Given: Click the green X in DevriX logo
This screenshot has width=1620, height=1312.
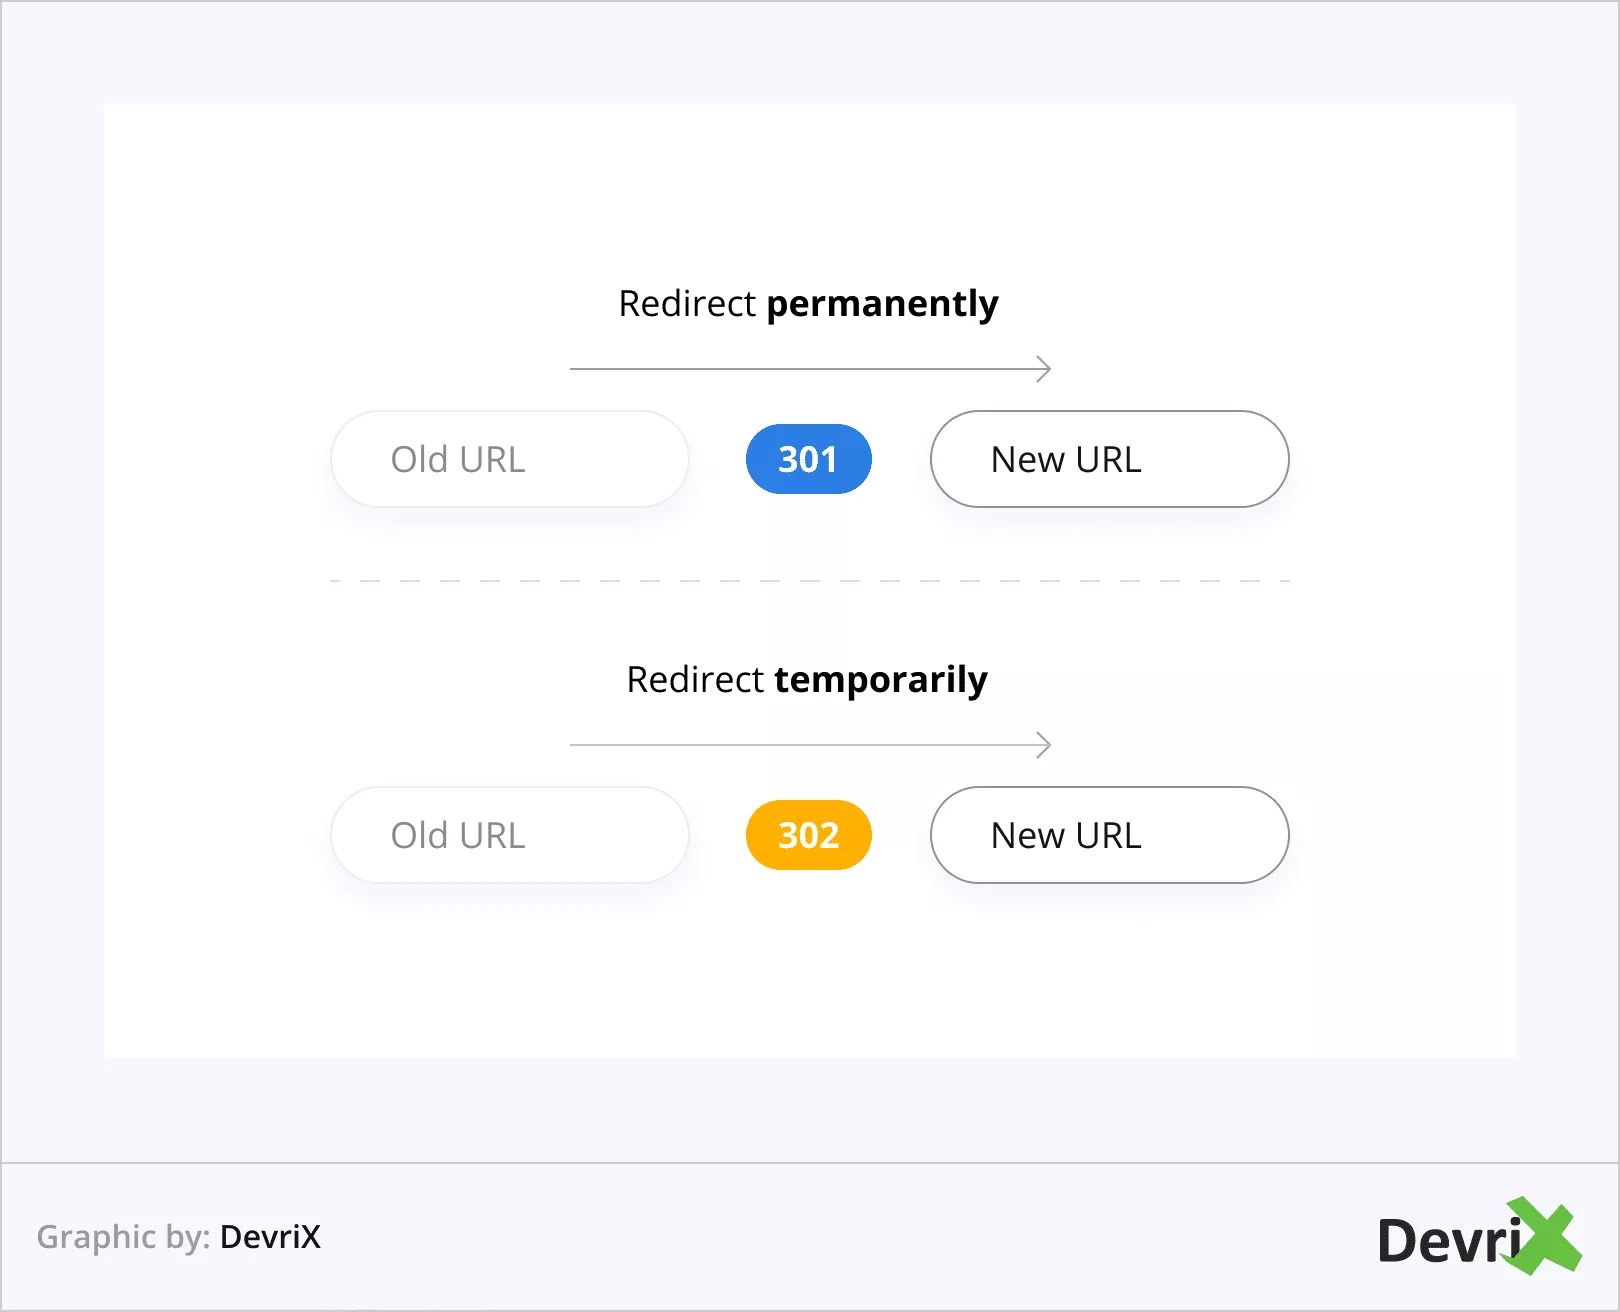Looking at the screenshot, I should [x=1546, y=1236].
